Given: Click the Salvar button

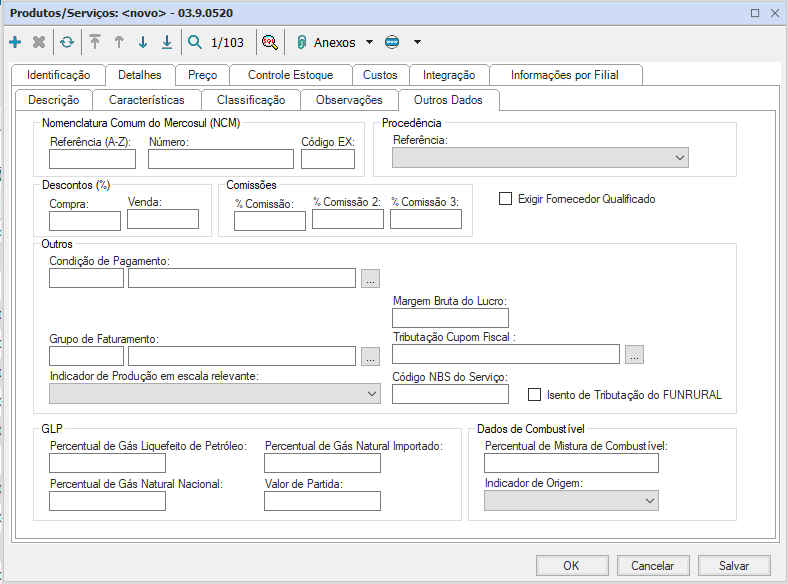Looking at the screenshot, I should pos(734,566).
